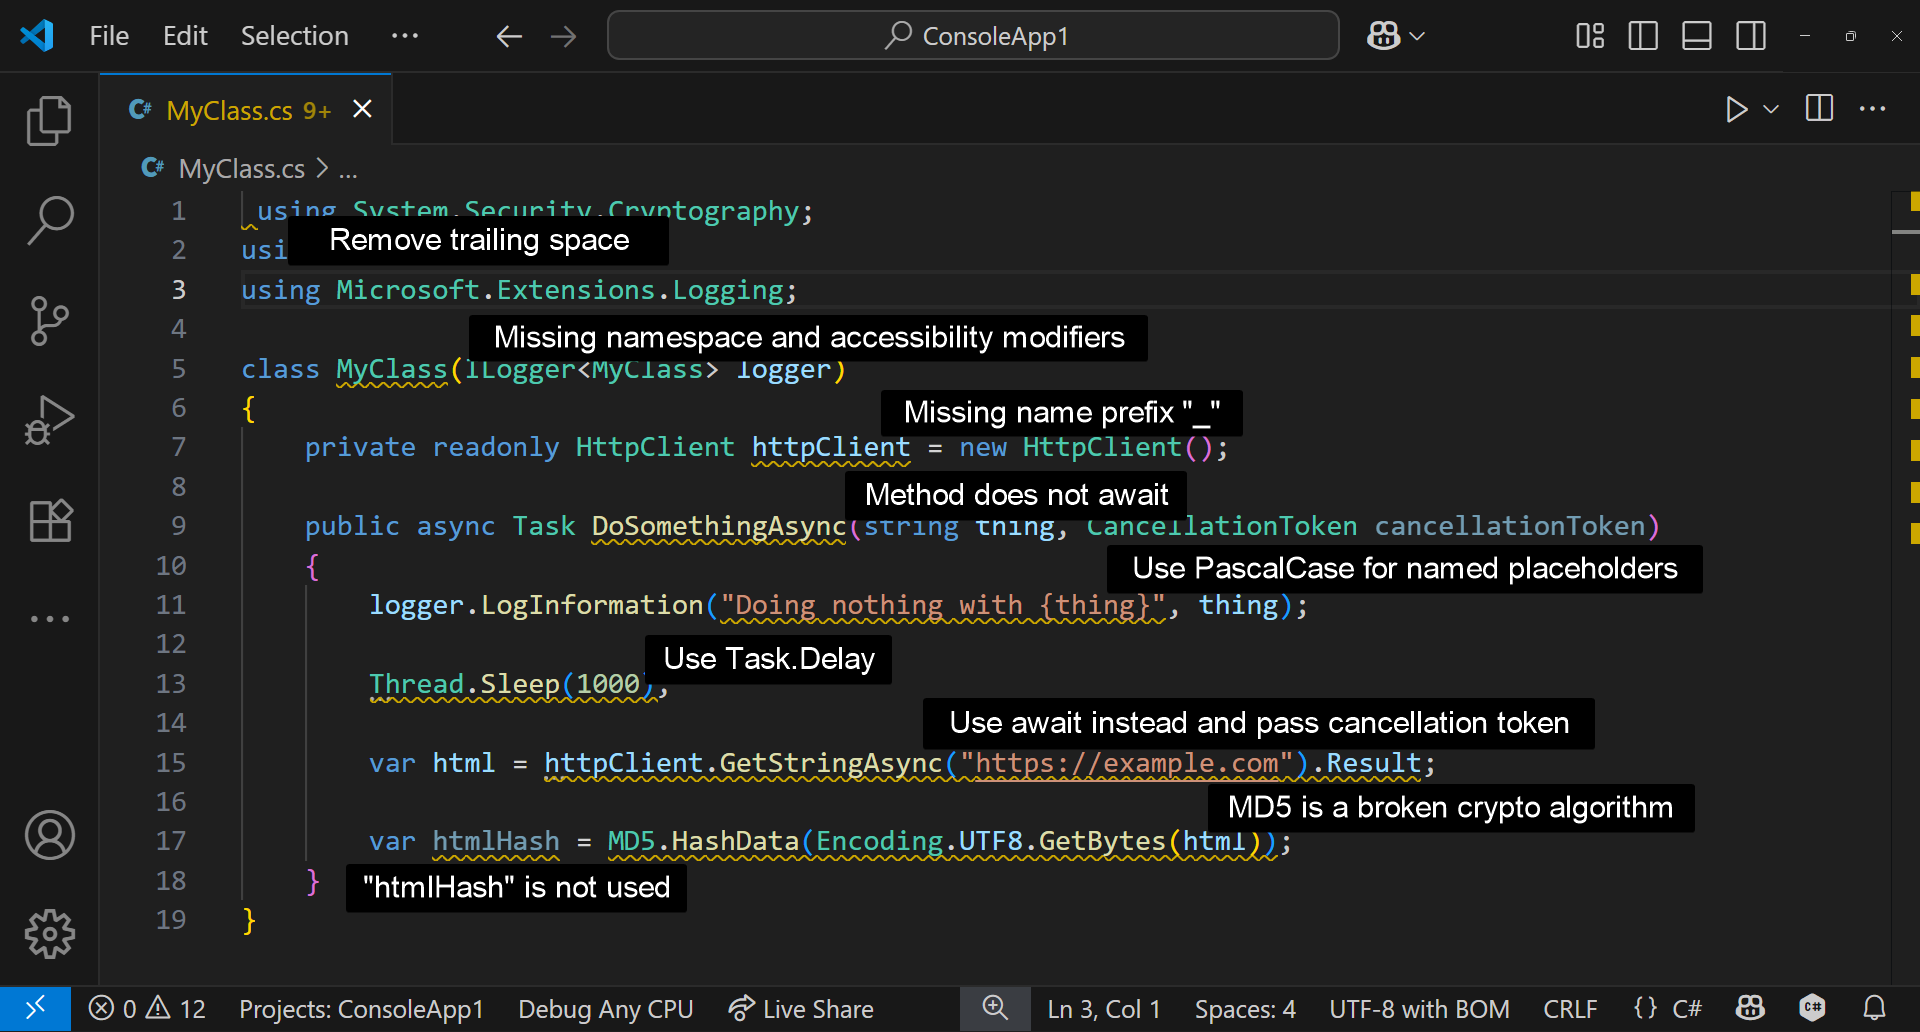Open the File menu
Viewport: 1920px width, 1032px height.
109,36
